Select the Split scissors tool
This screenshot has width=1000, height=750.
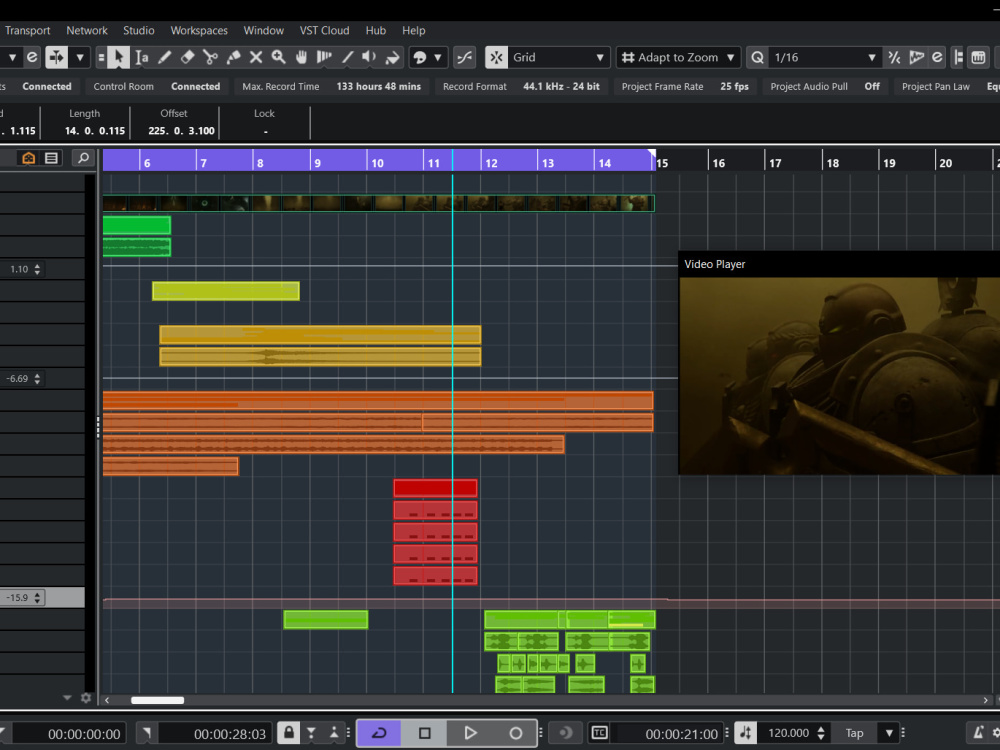tap(210, 57)
